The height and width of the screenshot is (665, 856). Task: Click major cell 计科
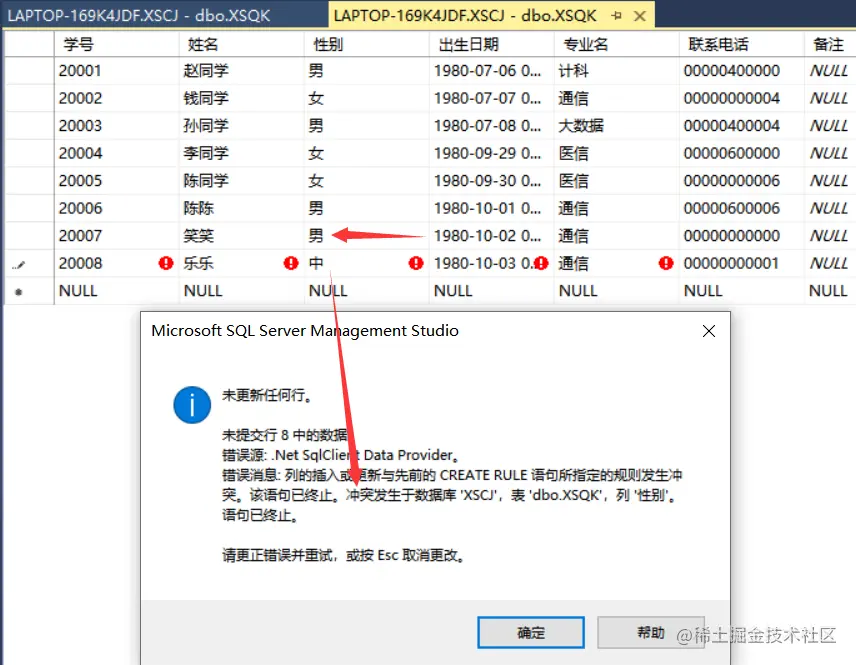617,70
